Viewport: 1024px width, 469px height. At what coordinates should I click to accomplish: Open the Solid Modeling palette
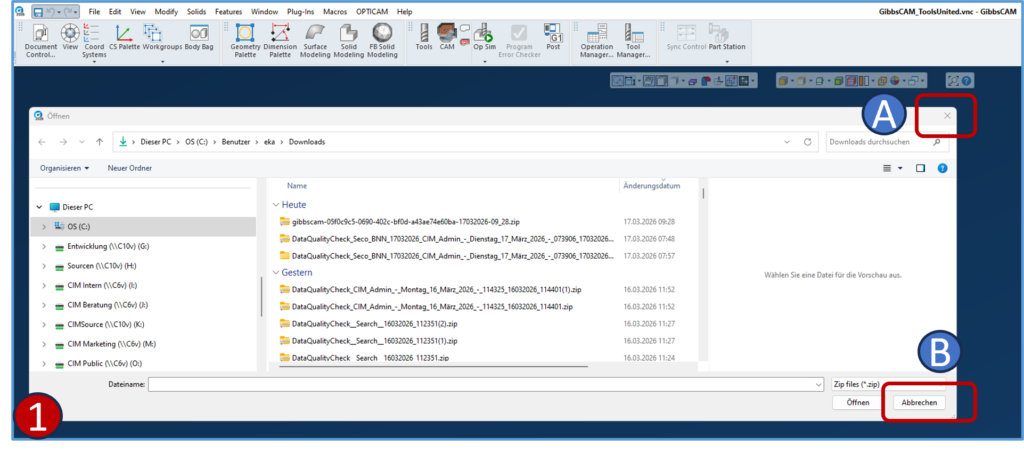click(348, 40)
